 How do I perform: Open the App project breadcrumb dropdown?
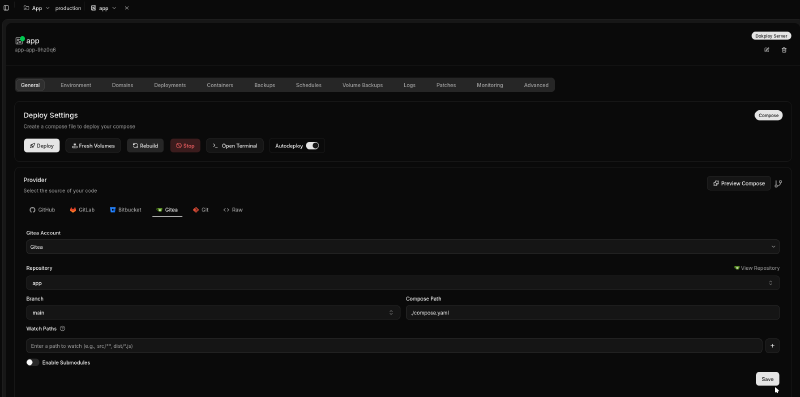click(x=36, y=8)
